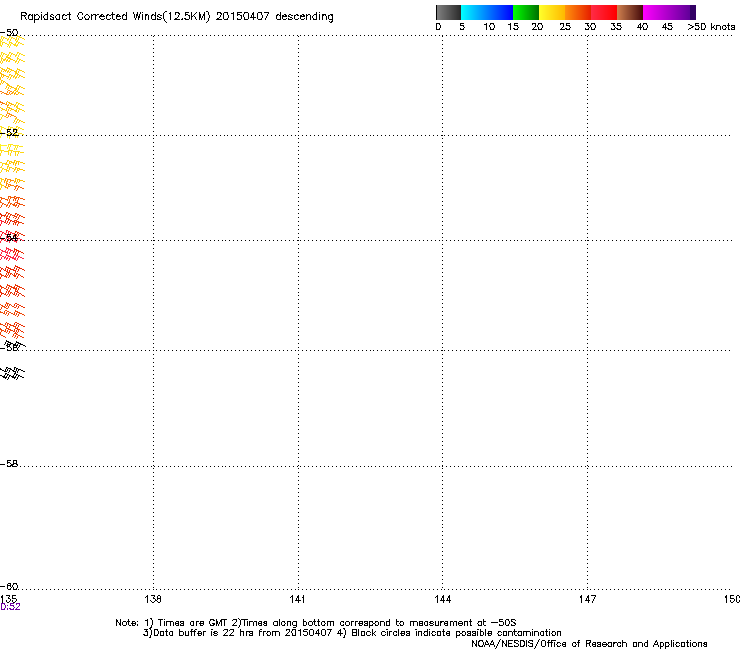Click the -58 latitude axis label
Image resolution: width=740 pixels, height=650 pixels.
(9, 464)
